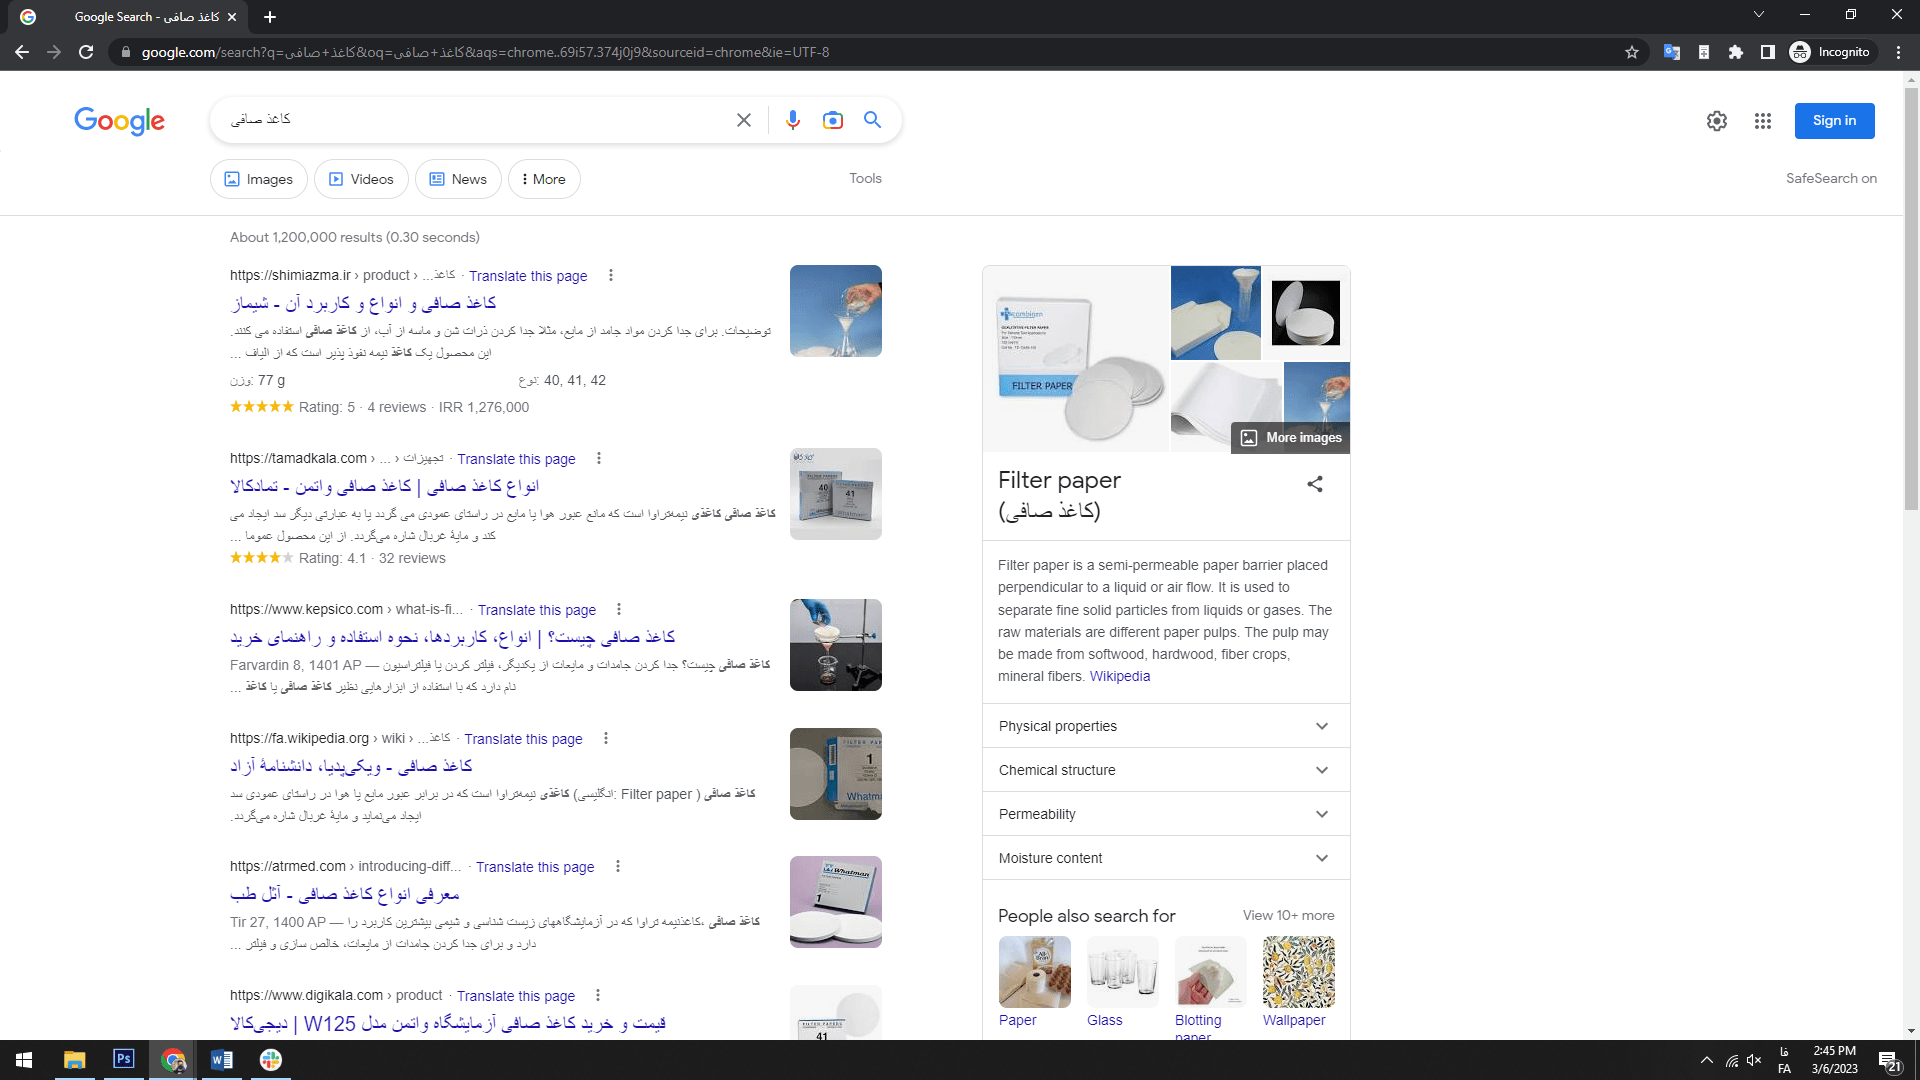The height and width of the screenshot is (1080, 1920).
Task: Switch to Images results
Action: [x=259, y=179]
